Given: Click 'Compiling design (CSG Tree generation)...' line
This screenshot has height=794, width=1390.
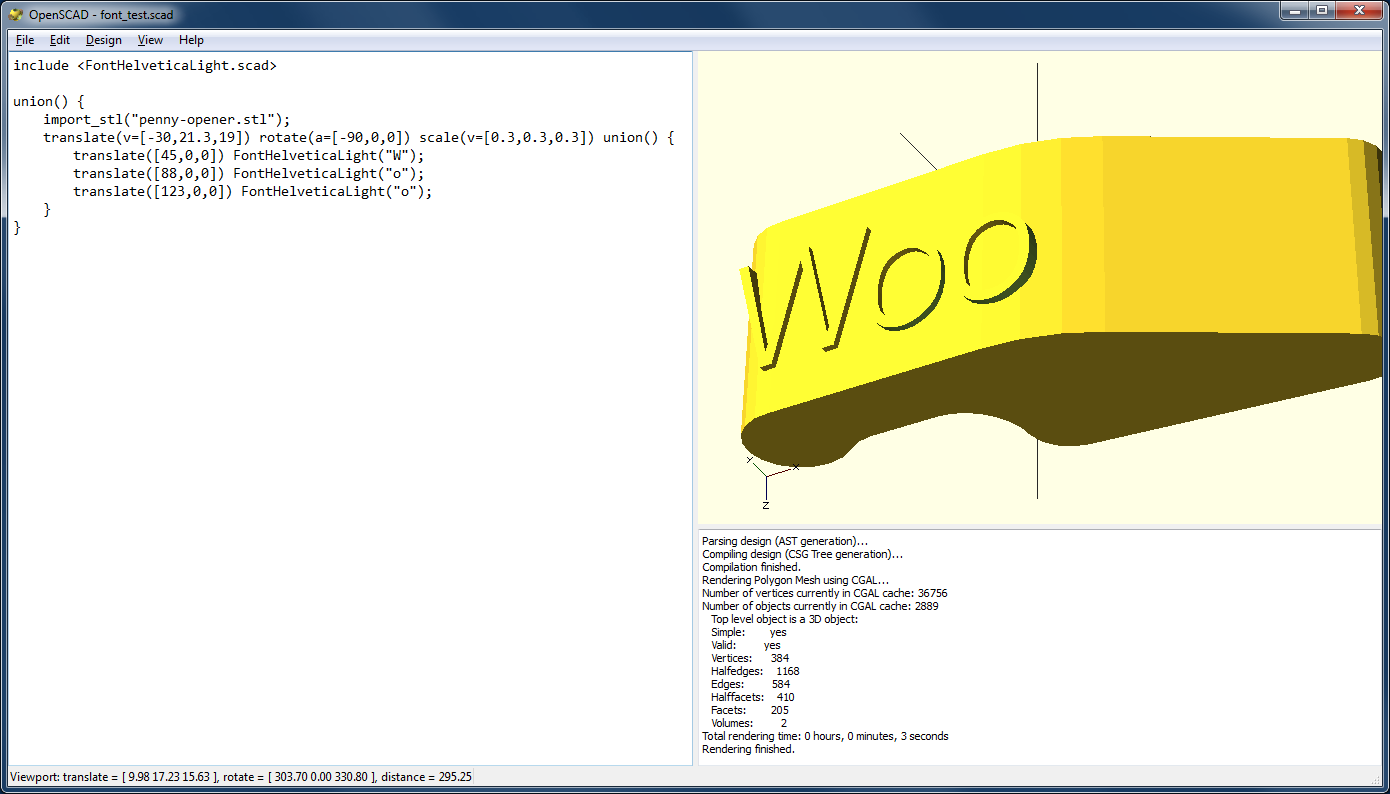Looking at the screenshot, I should tap(802, 554).
